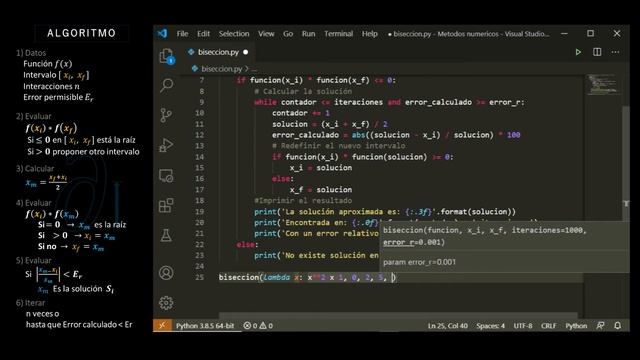Screen dimensions: 640x360
Task: Click 'param error_r=0.001' in parameter hint
Action: coord(419,262)
